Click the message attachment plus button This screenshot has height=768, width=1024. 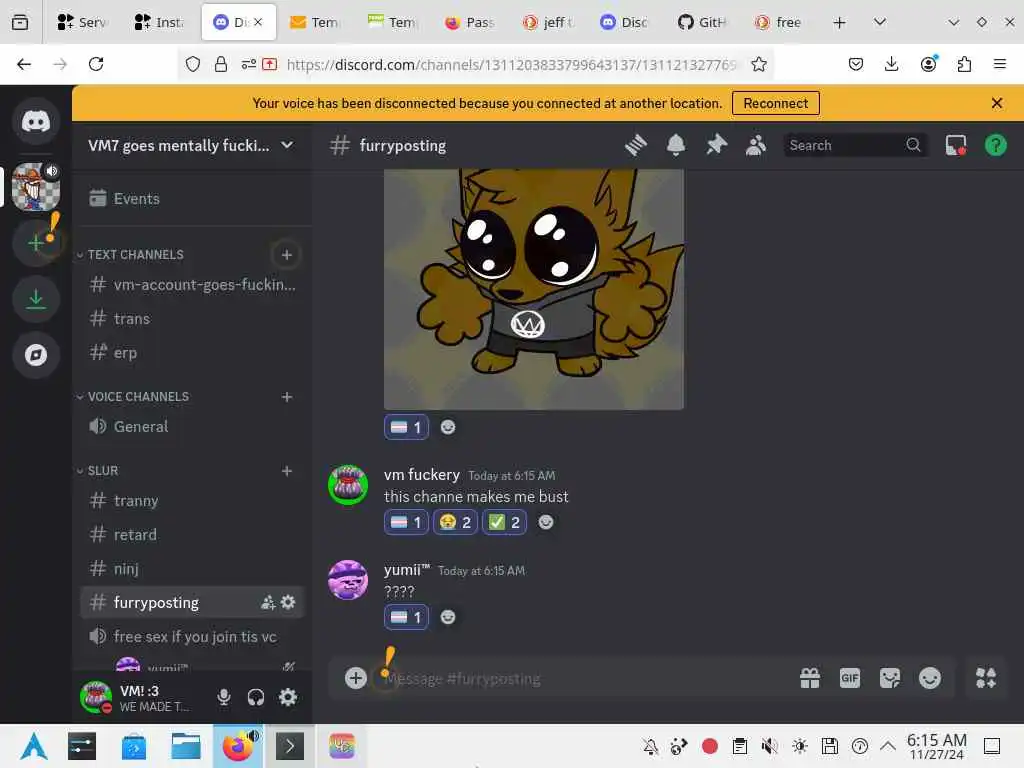pos(355,678)
